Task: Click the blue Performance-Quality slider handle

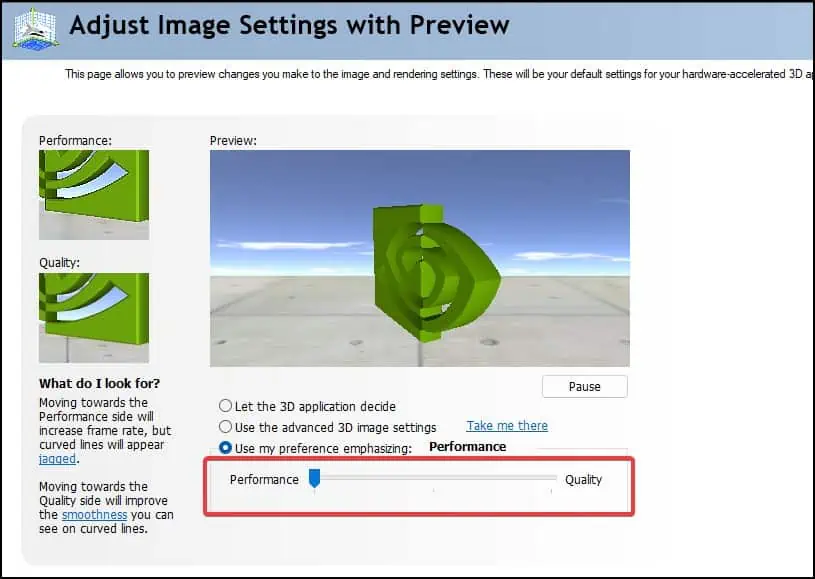Action: tap(315, 479)
